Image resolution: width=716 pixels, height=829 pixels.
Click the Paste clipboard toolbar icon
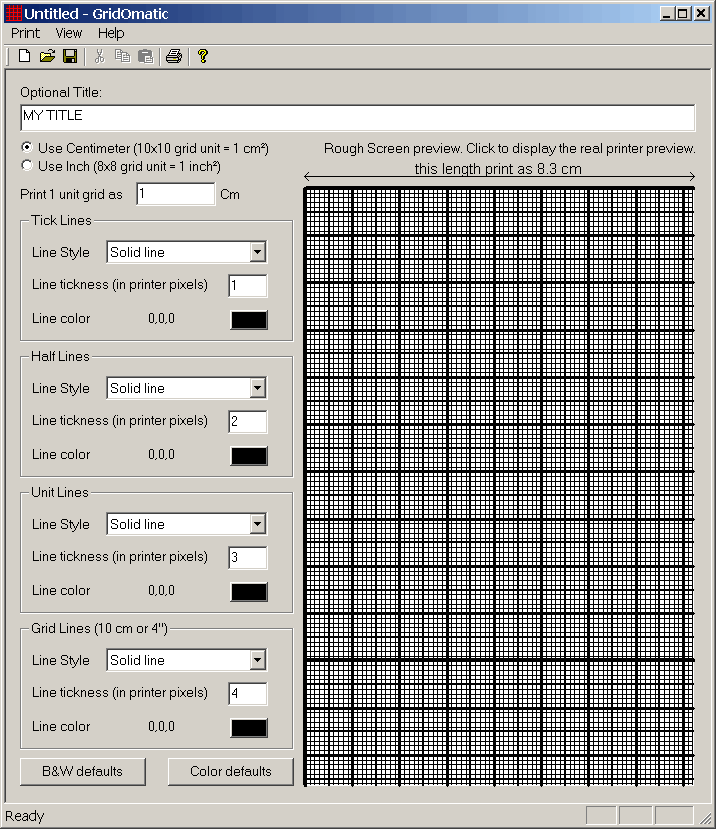145,56
